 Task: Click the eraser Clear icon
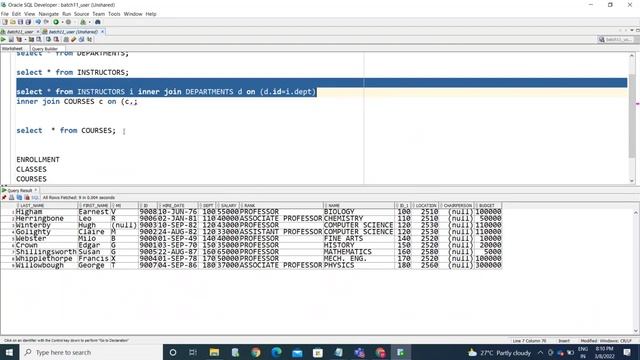click(73, 40)
